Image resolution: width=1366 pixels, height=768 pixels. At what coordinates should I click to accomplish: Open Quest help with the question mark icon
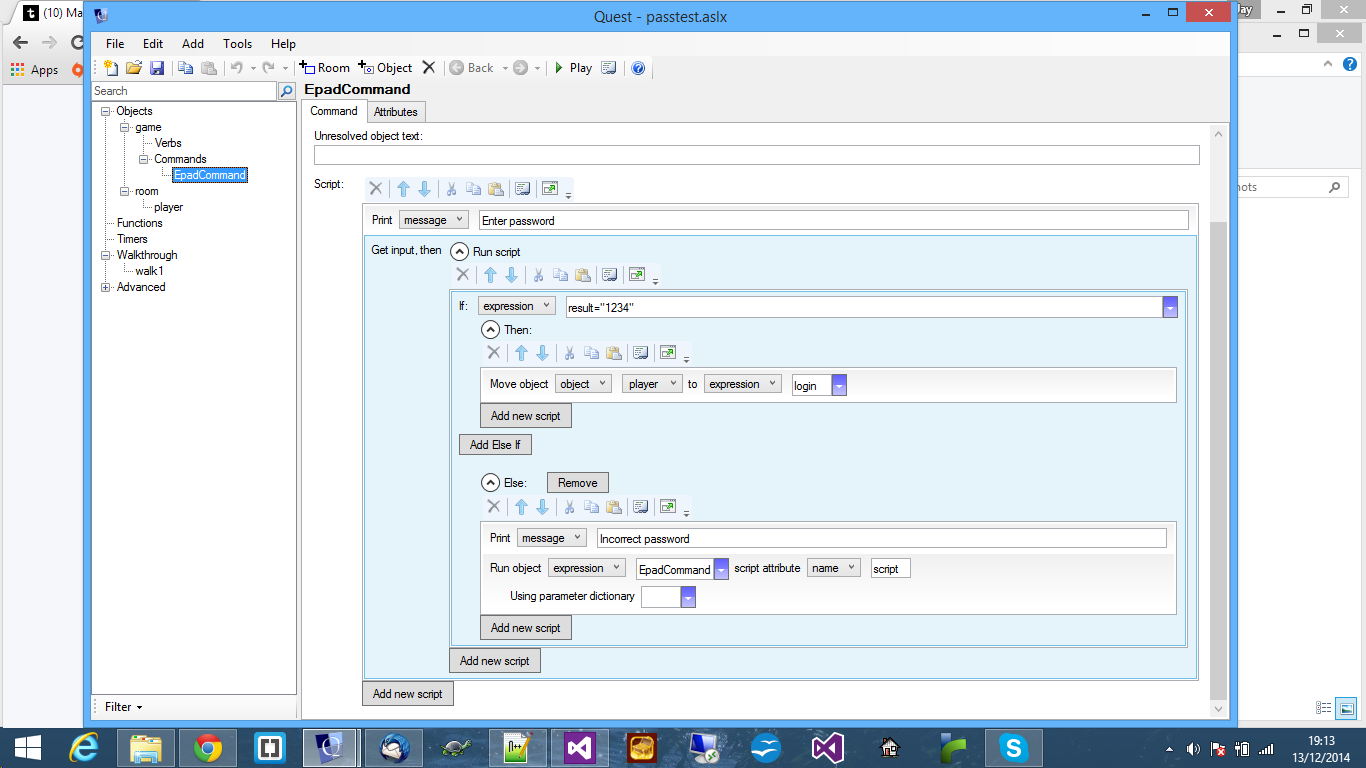tap(637, 68)
